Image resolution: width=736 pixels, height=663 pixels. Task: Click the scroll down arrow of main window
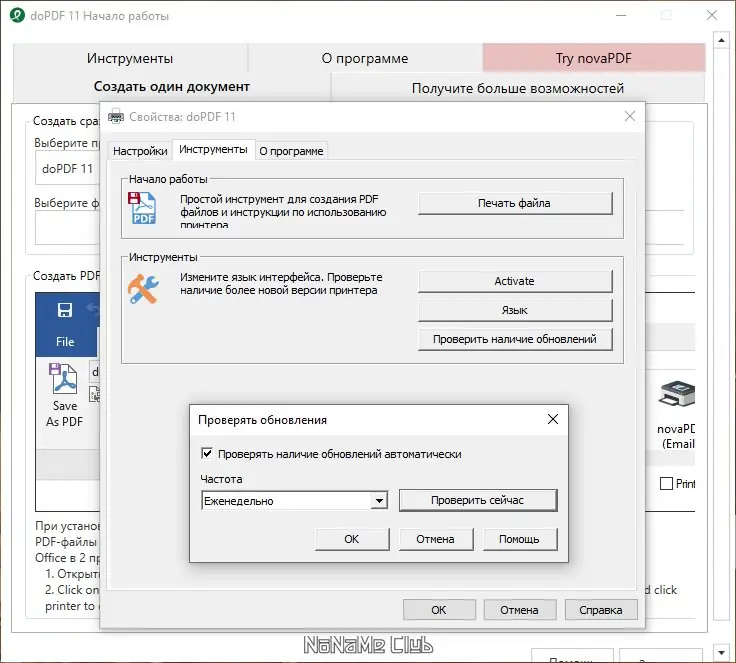pyautogui.click(x=721, y=652)
